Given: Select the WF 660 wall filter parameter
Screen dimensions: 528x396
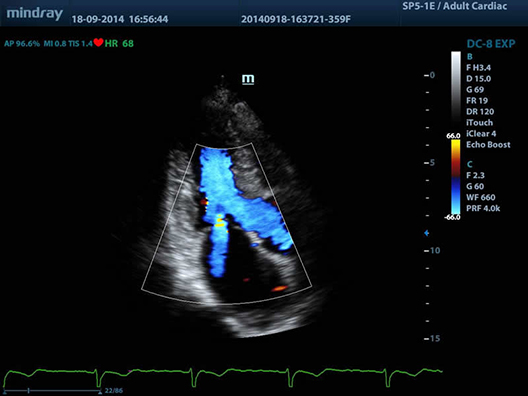Looking at the screenshot, I should click(x=481, y=197).
